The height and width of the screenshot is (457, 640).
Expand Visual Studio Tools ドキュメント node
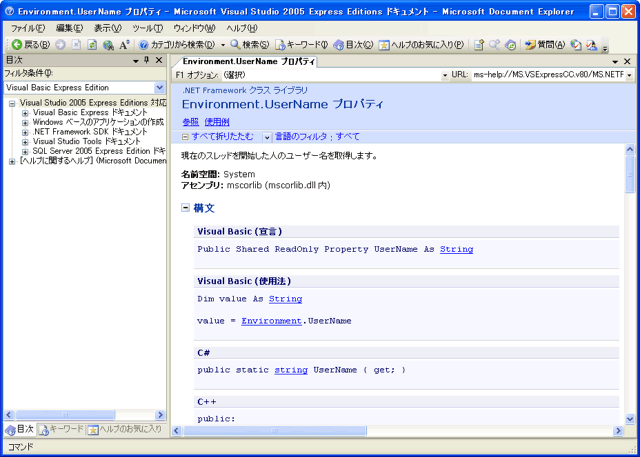(25, 142)
